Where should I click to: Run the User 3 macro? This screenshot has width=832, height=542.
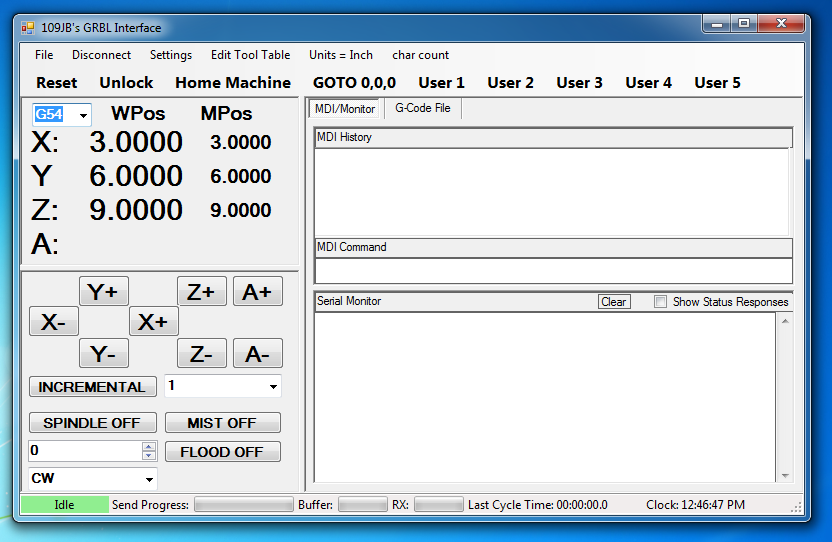(x=579, y=83)
